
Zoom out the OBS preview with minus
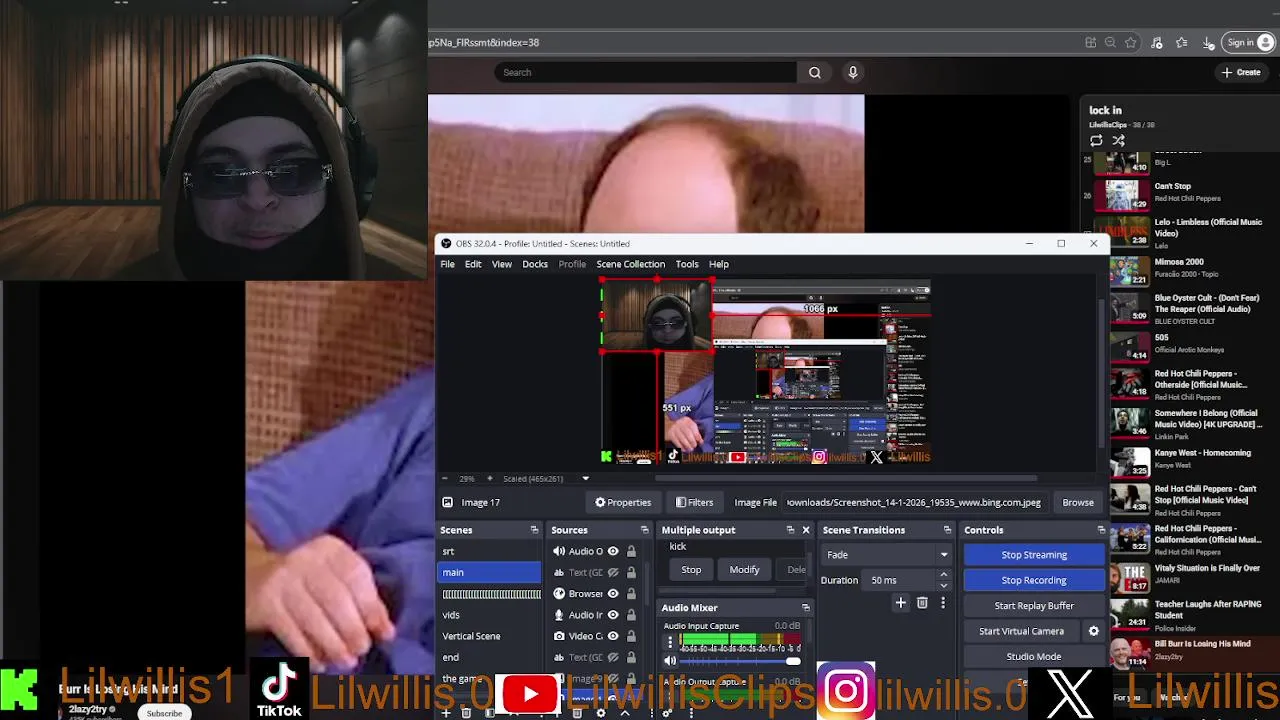(445, 479)
